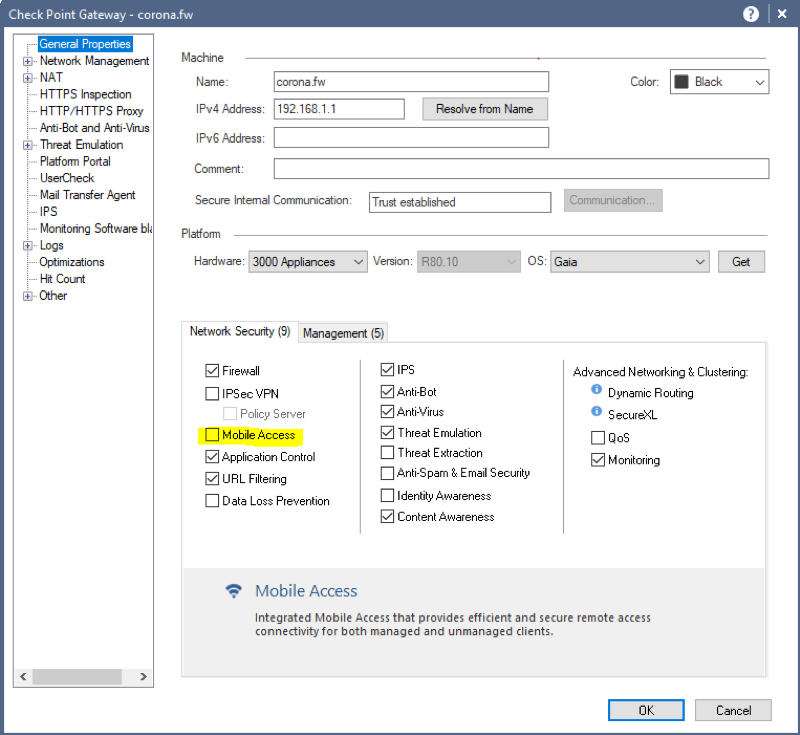Click the black color swatch
Viewport: 800px width, 735px height.
(x=681, y=82)
